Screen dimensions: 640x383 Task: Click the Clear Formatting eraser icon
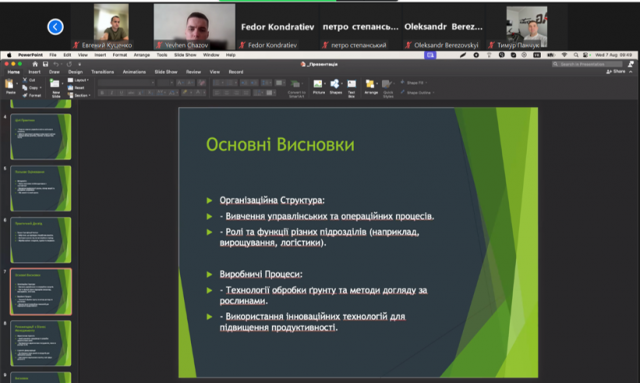coord(202,83)
